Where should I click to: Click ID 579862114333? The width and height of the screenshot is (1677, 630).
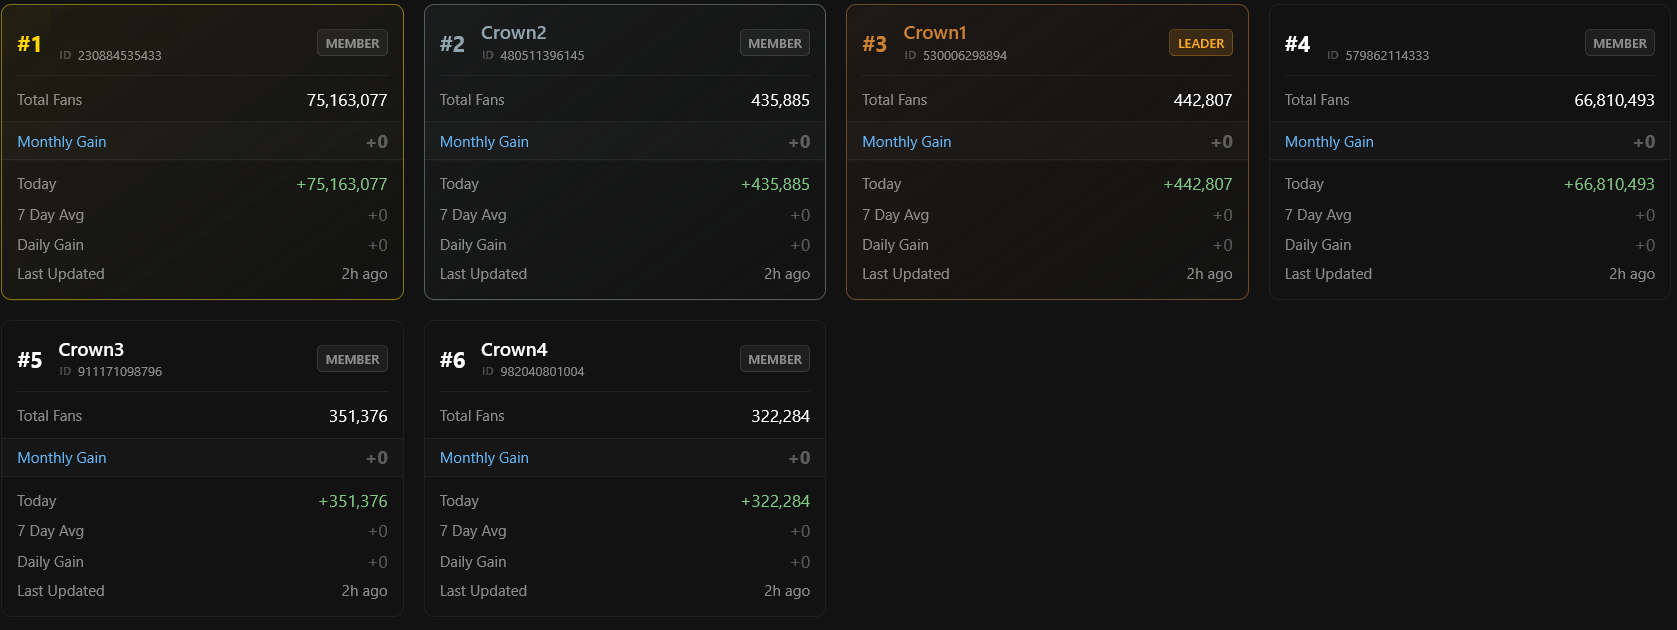click(1378, 56)
